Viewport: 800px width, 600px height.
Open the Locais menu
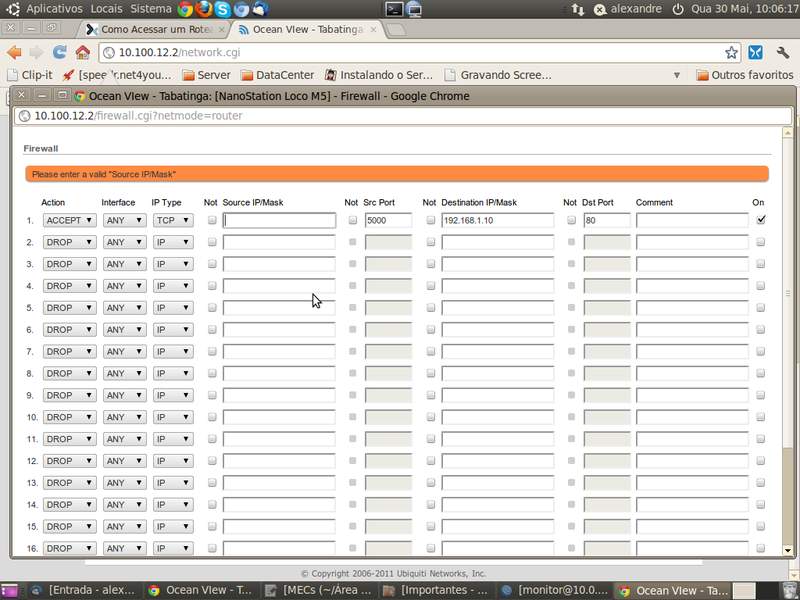pos(106,9)
